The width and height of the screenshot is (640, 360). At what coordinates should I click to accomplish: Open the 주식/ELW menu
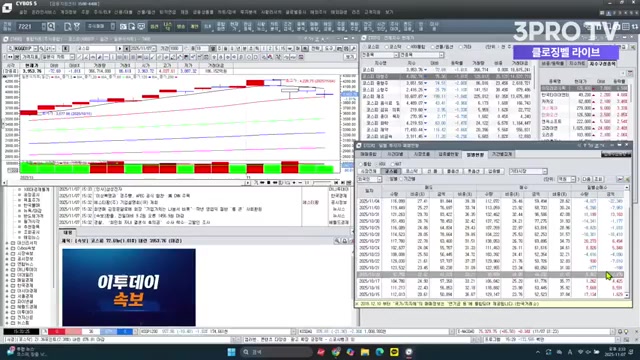[102, 12]
